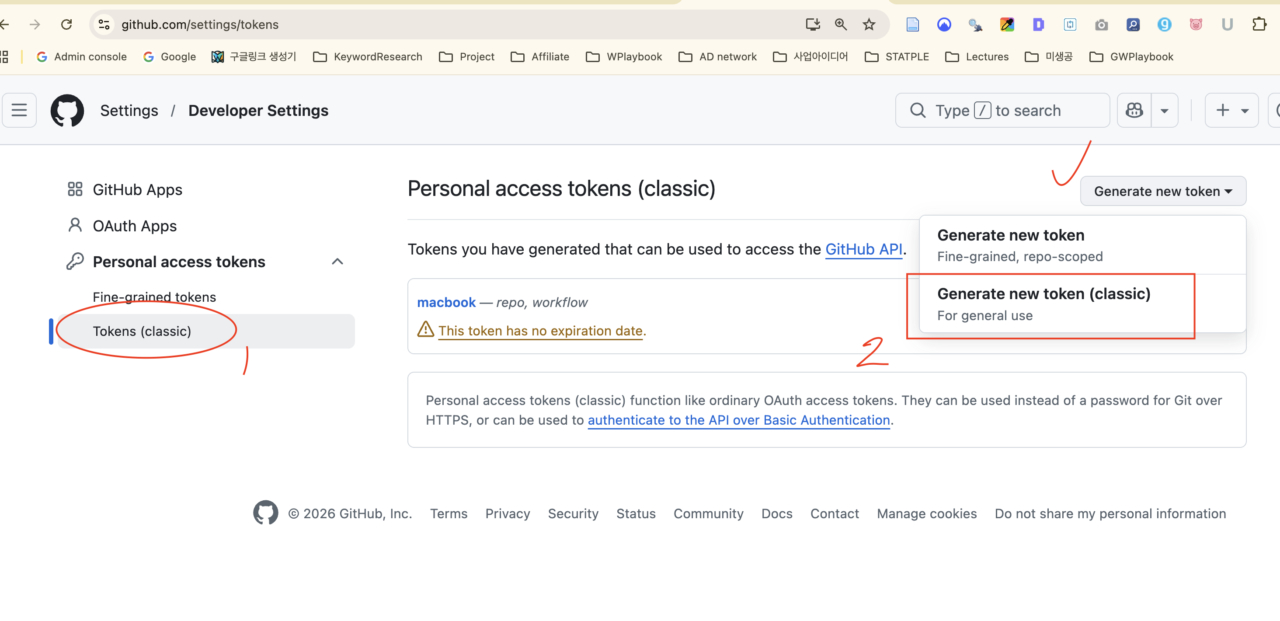The height and width of the screenshot is (621, 1280).
Task: Click the pink pig extension icon
Action: (1196, 24)
